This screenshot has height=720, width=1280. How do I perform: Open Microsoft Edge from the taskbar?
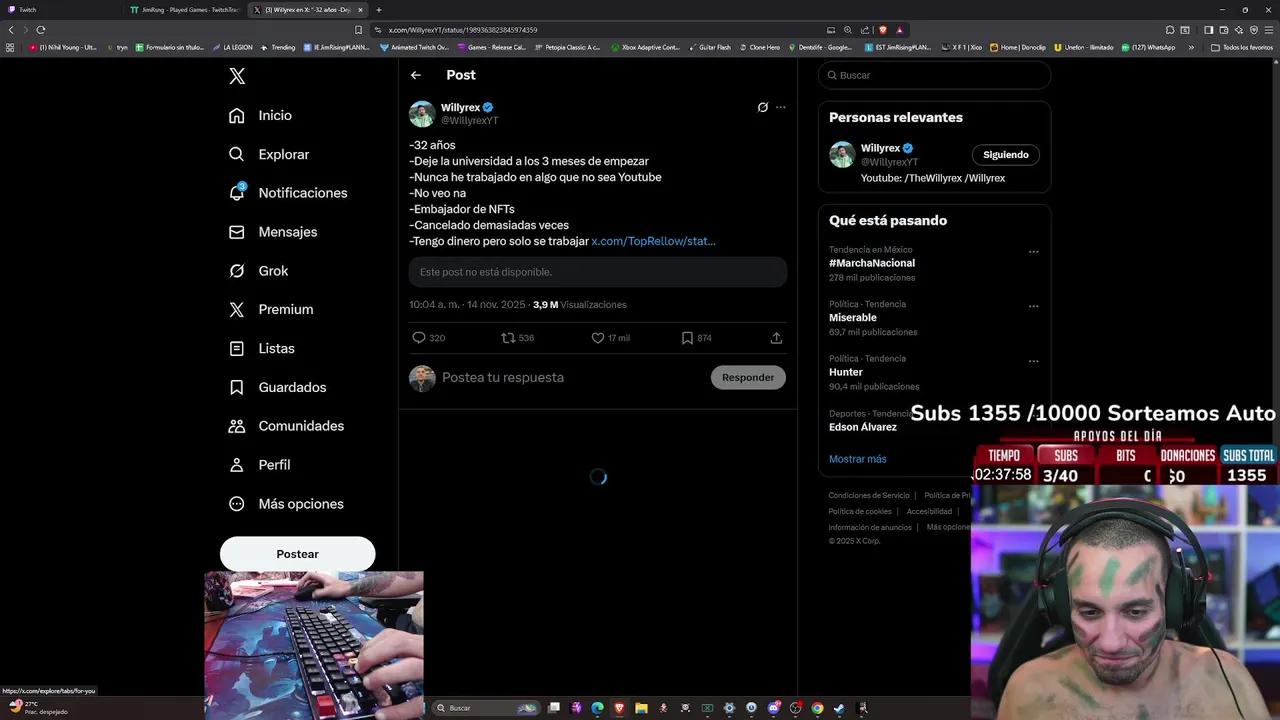pyautogui.click(x=597, y=708)
